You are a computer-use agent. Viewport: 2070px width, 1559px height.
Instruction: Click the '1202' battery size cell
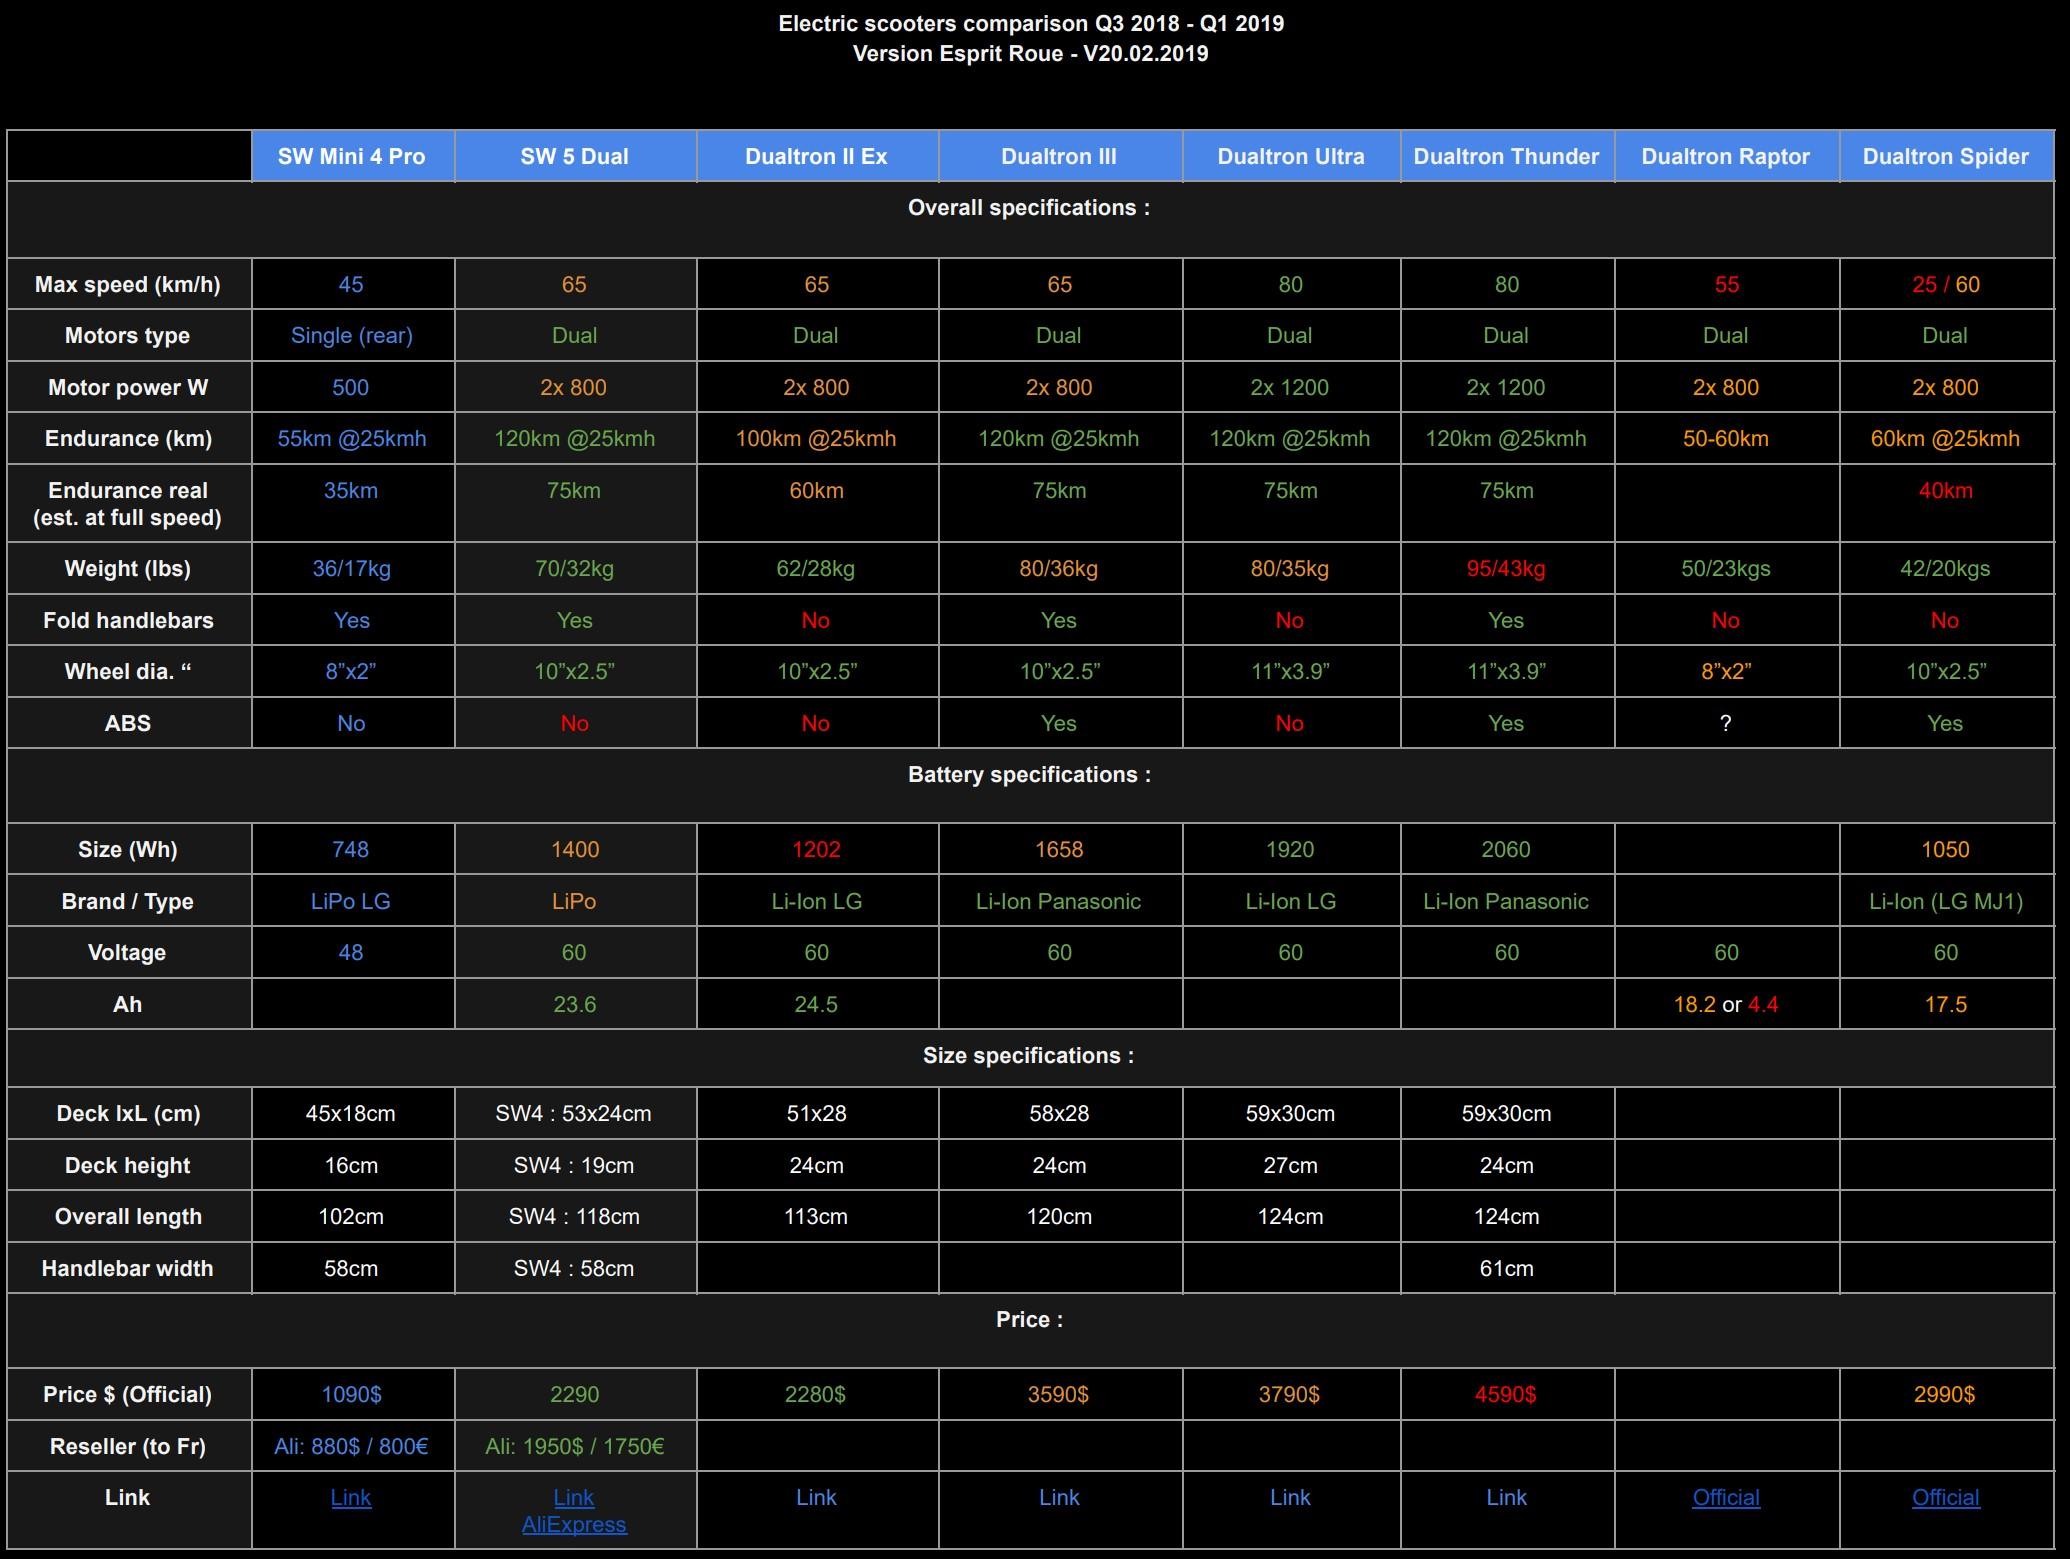point(816,850)
